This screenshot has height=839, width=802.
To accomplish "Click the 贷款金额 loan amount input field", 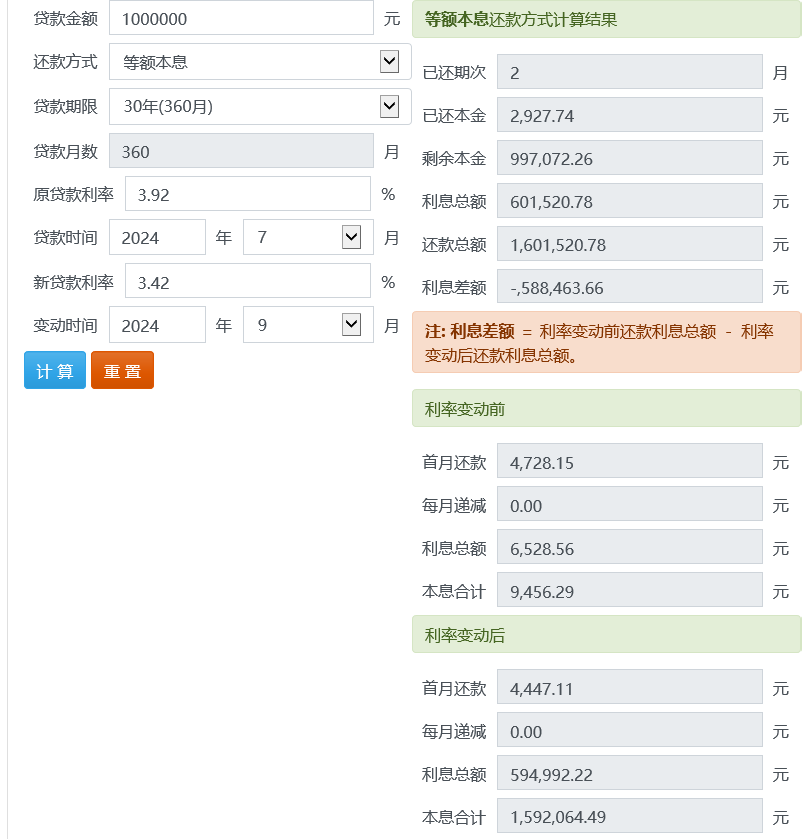I will point(240,18).
